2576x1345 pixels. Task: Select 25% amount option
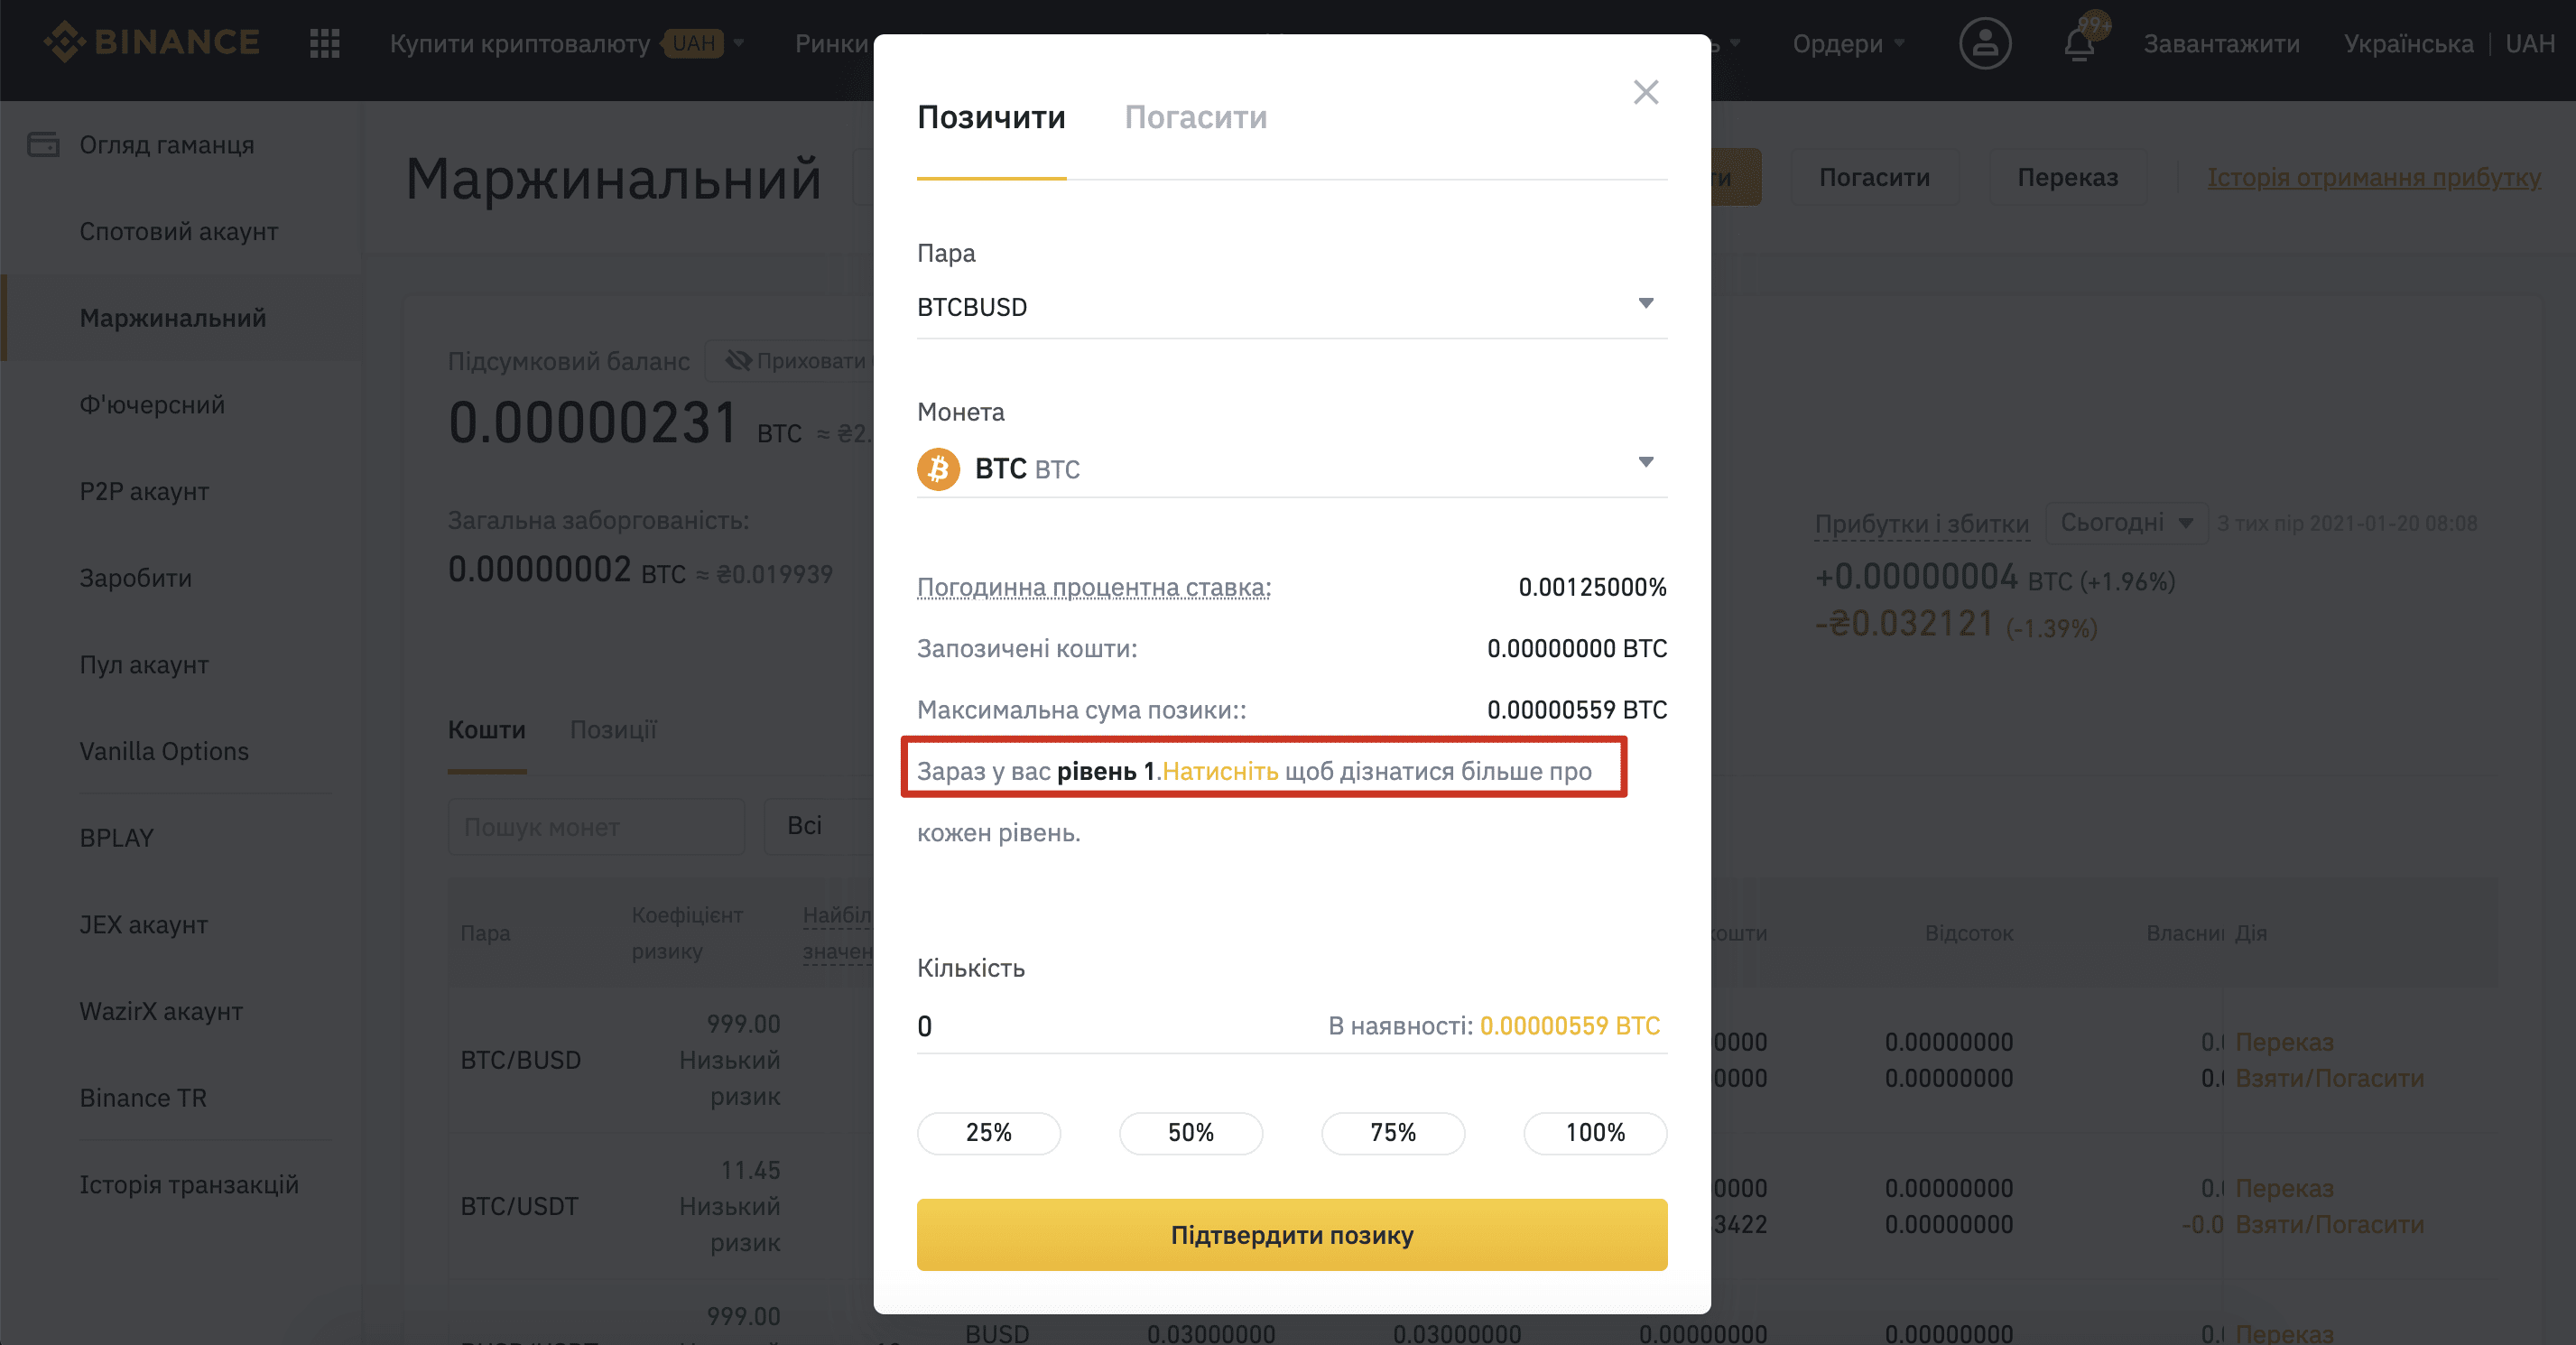(989, 1133)
